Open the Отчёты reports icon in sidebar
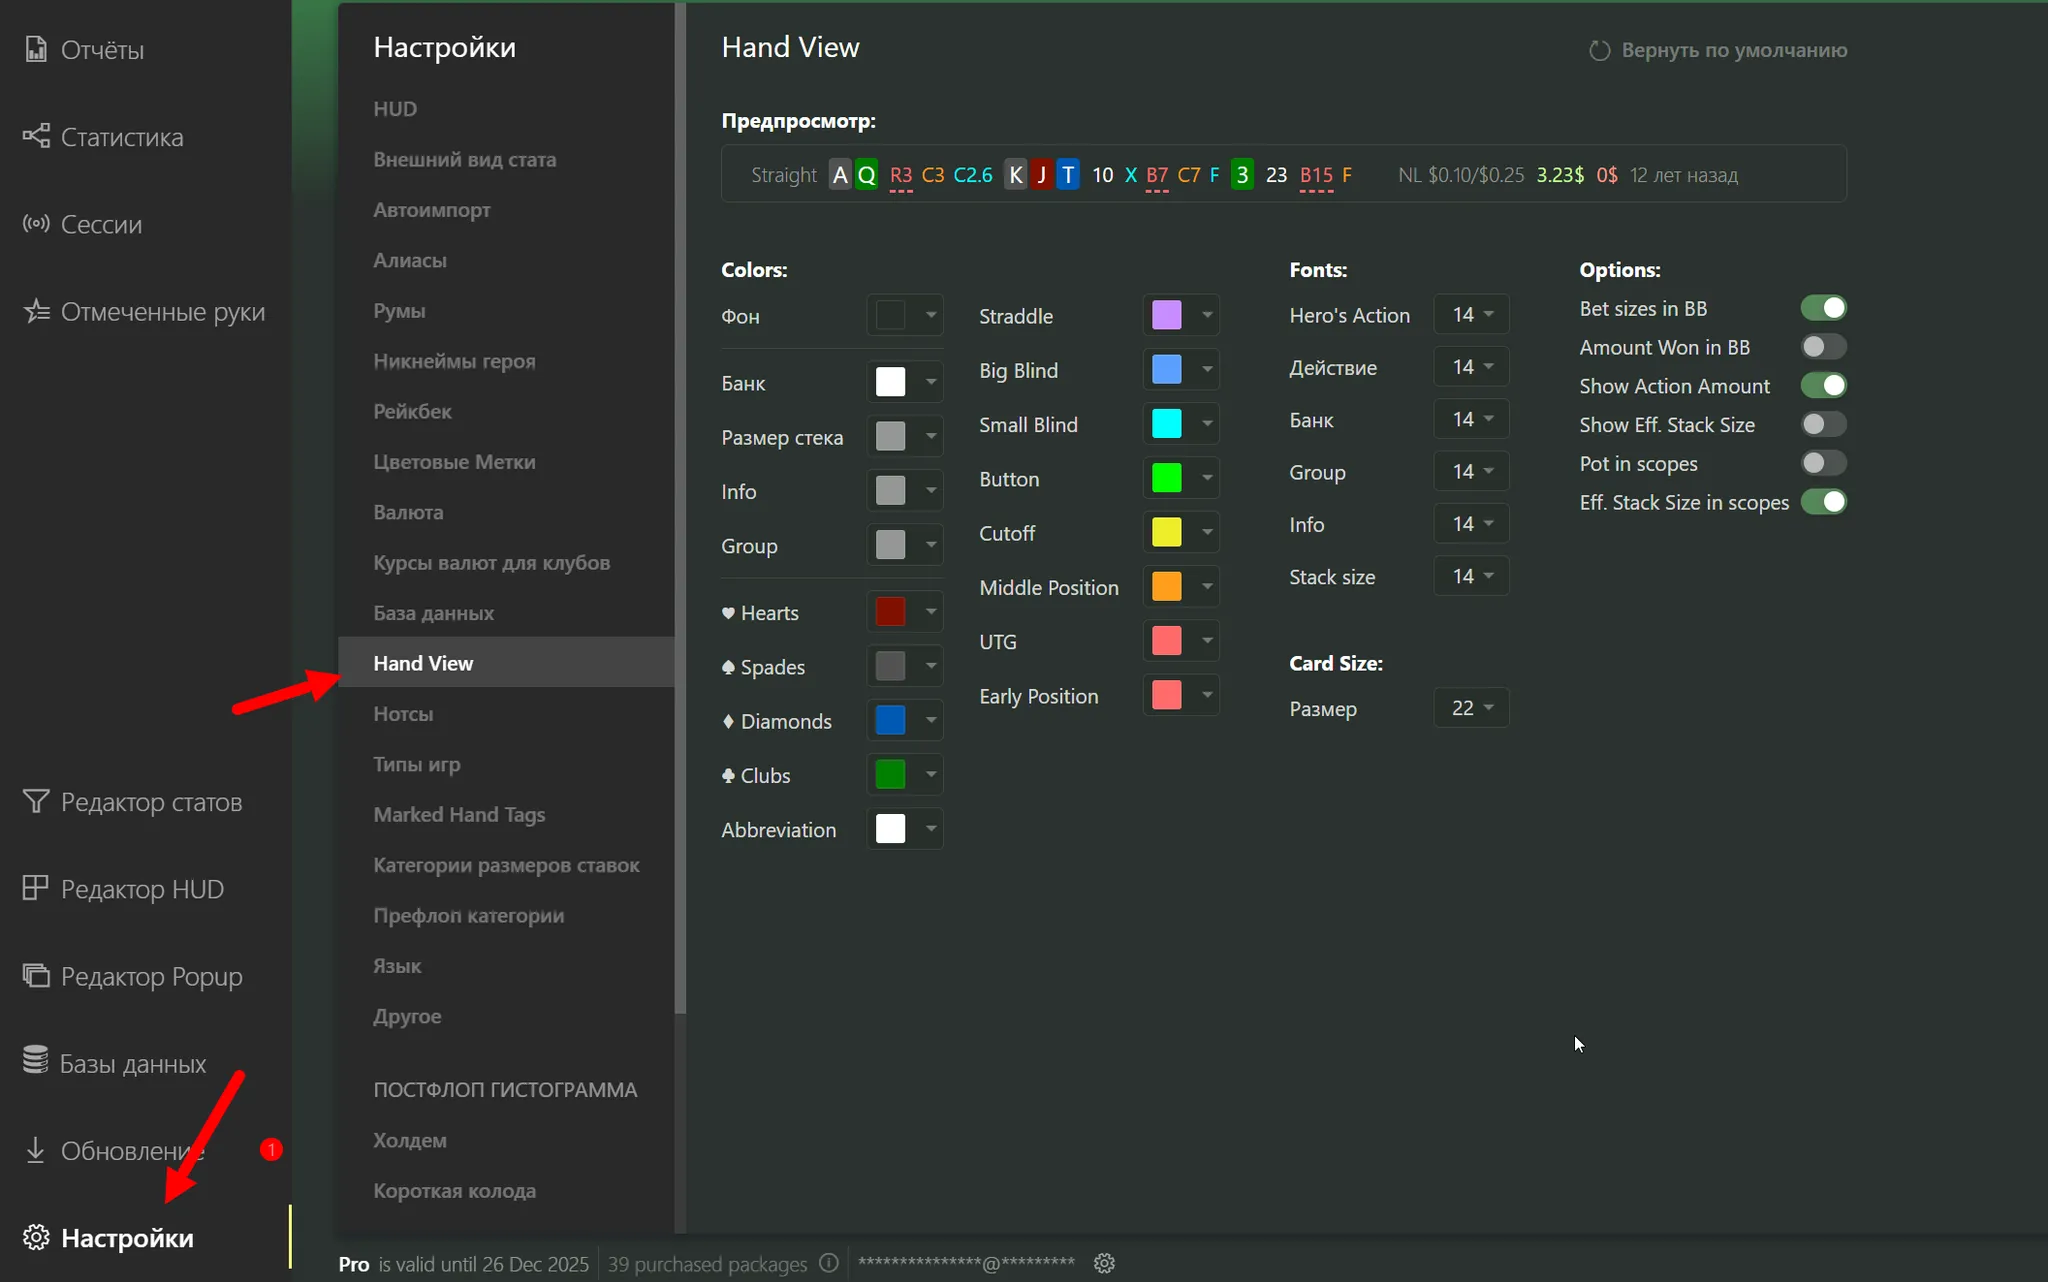This screenshot has width=2048, height=1282. tap(36, 49)
